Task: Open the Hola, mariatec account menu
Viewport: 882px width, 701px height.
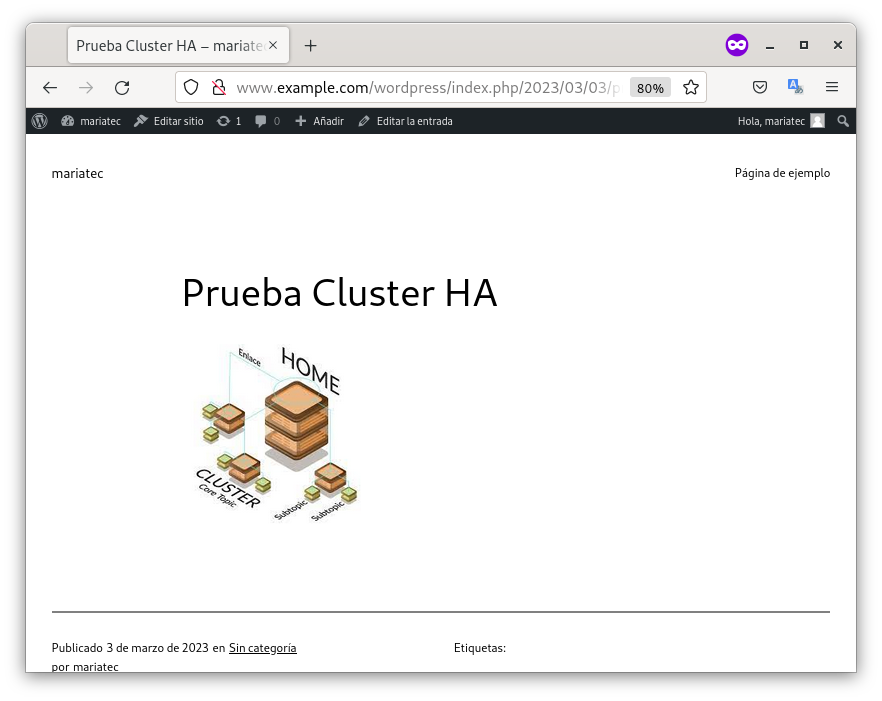Action: [780, 121]
